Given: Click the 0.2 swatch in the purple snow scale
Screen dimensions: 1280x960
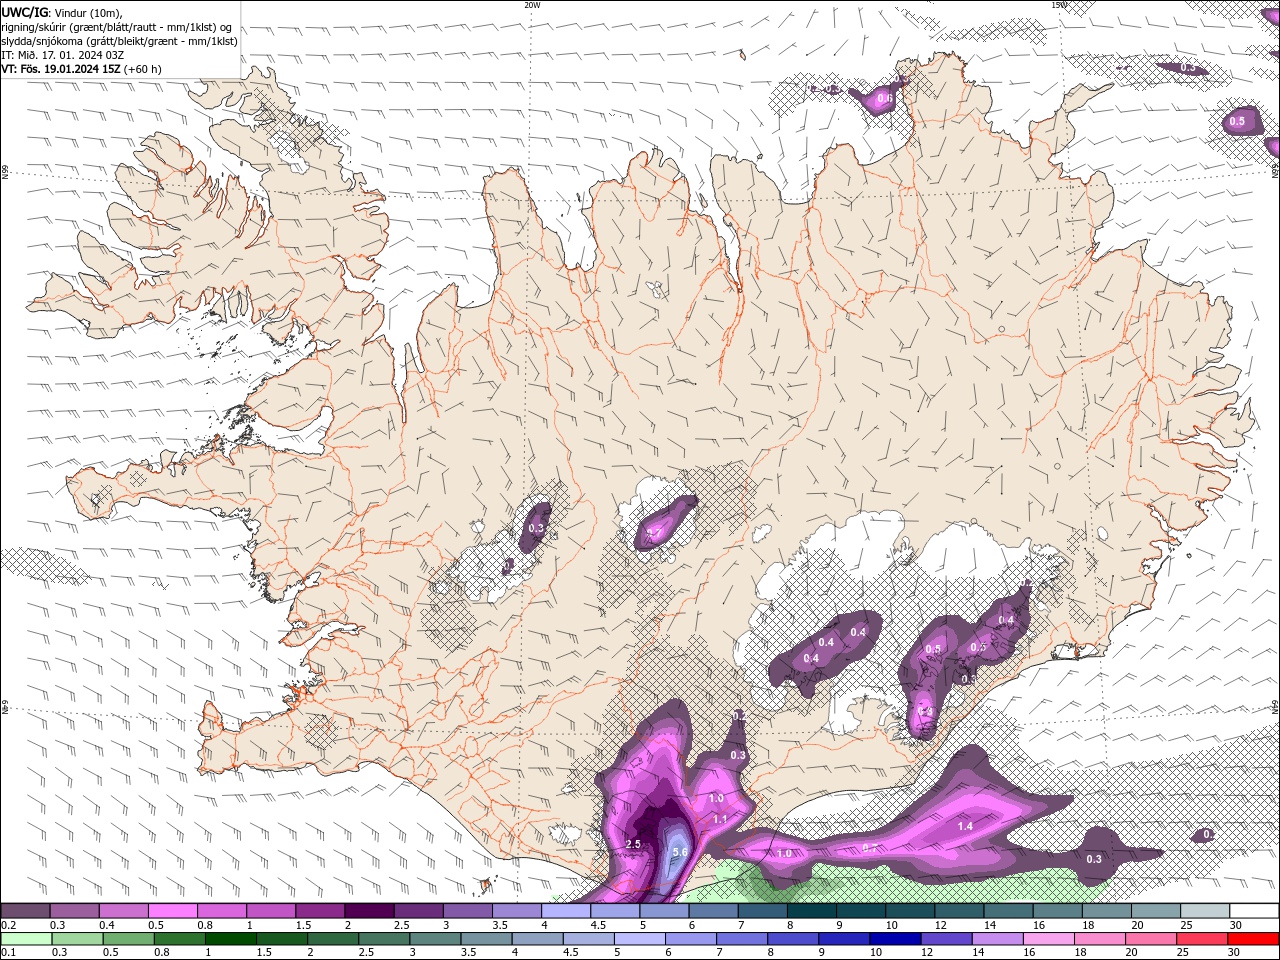Looking at the screenshot, I should pyautogui.click(x=25, y=911).
